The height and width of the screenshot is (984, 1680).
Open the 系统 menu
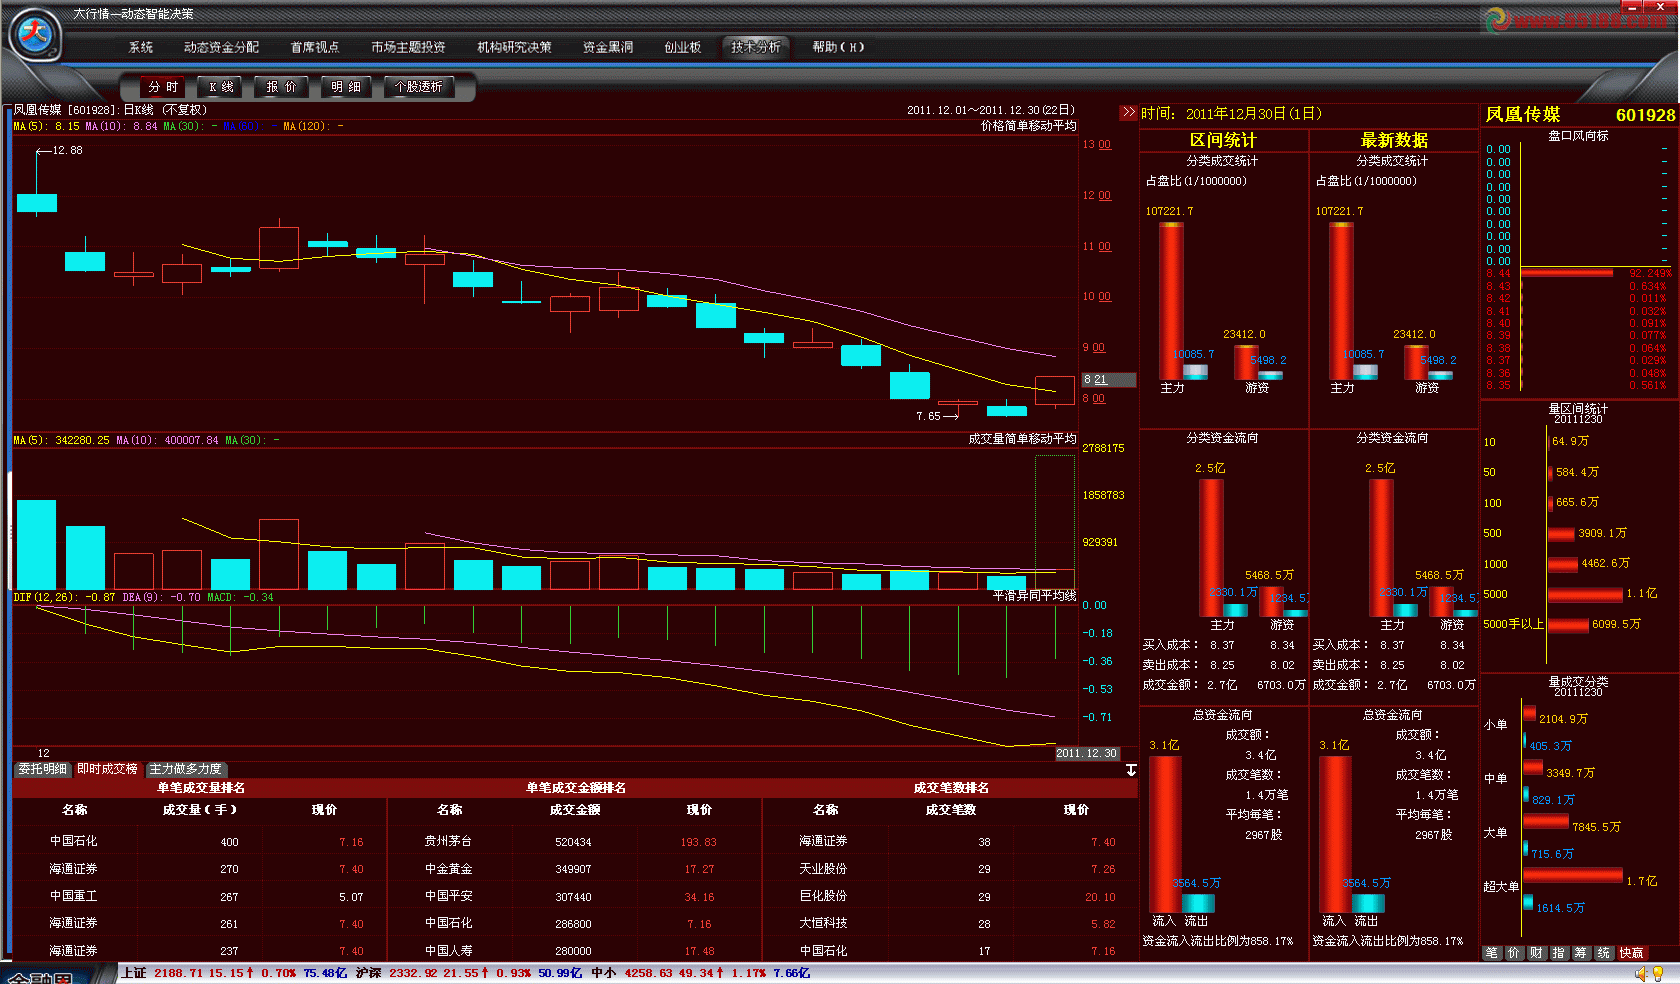pyautogui.click(x=141, y=47)
